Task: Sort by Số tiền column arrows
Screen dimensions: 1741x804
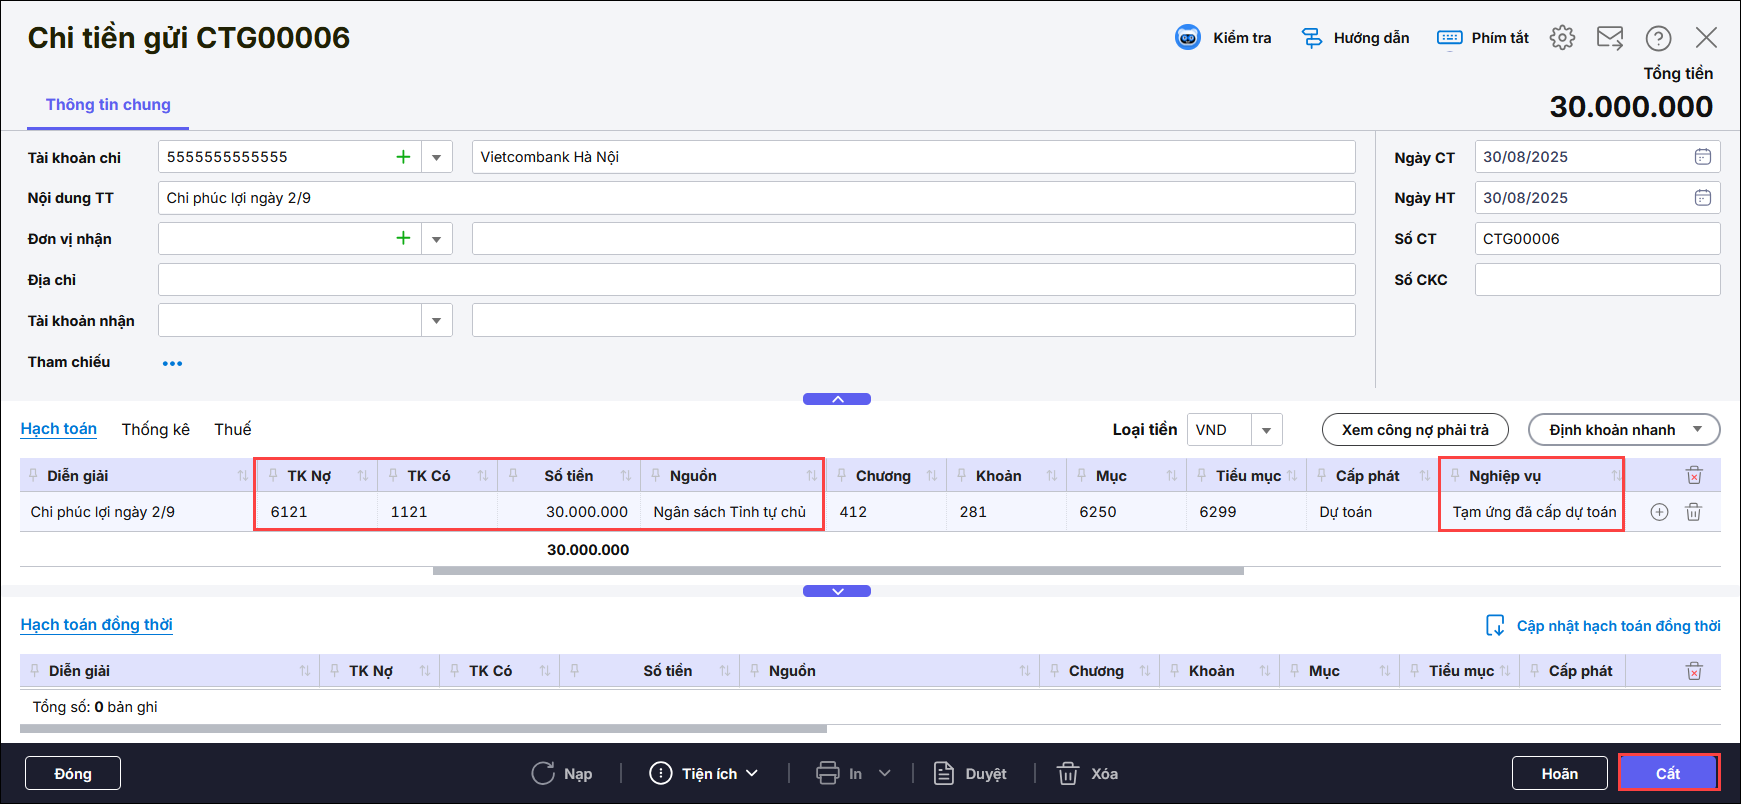Action: tap(626, 476)
